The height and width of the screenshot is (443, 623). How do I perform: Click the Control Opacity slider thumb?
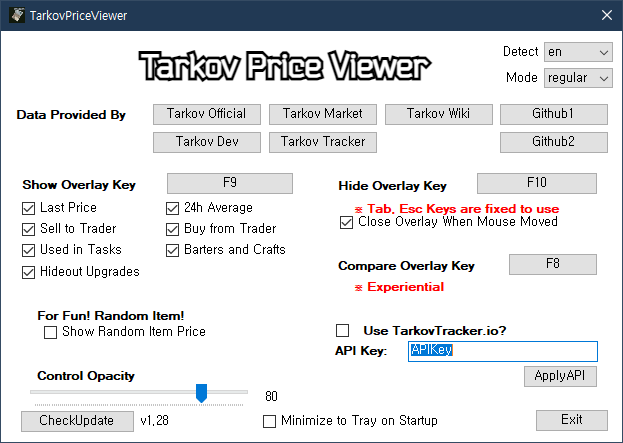201,393
